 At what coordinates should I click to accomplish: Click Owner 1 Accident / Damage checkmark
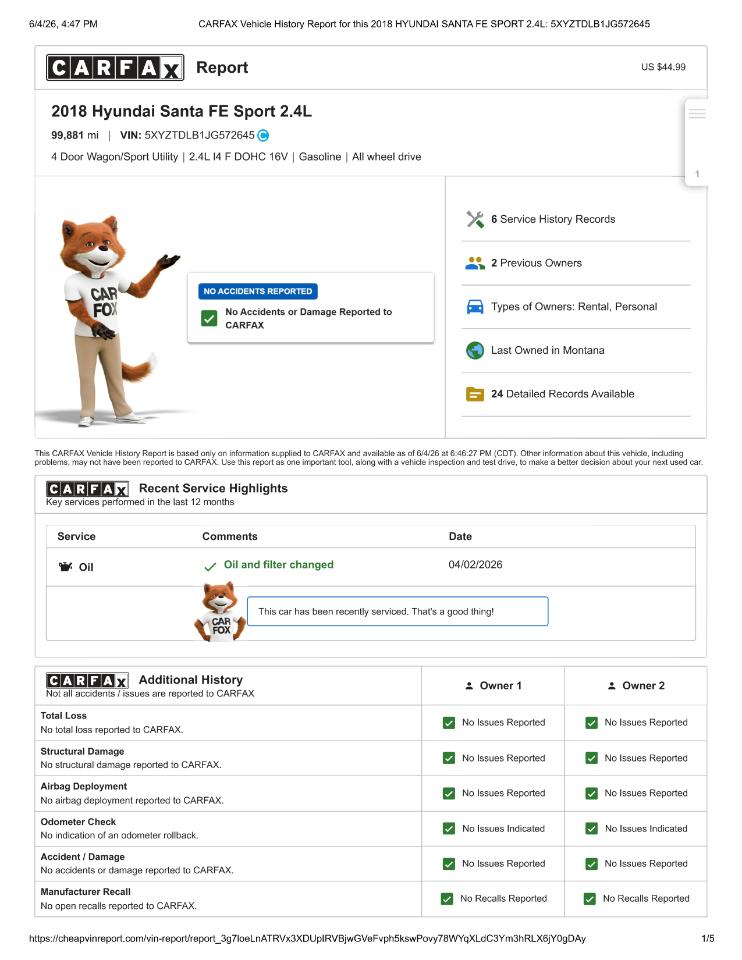pos(449,864)
